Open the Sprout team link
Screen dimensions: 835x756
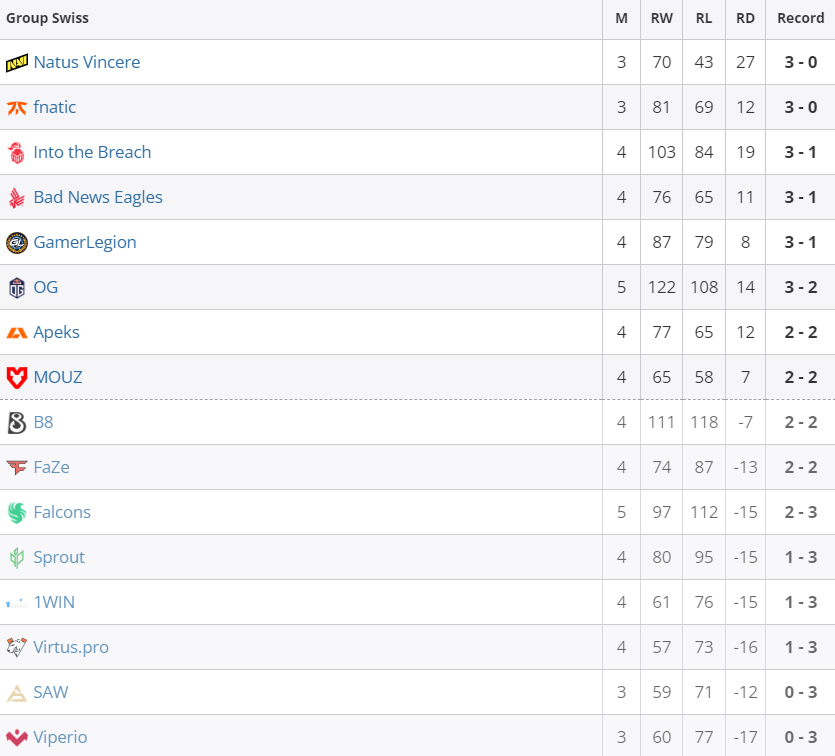[59, 557]
